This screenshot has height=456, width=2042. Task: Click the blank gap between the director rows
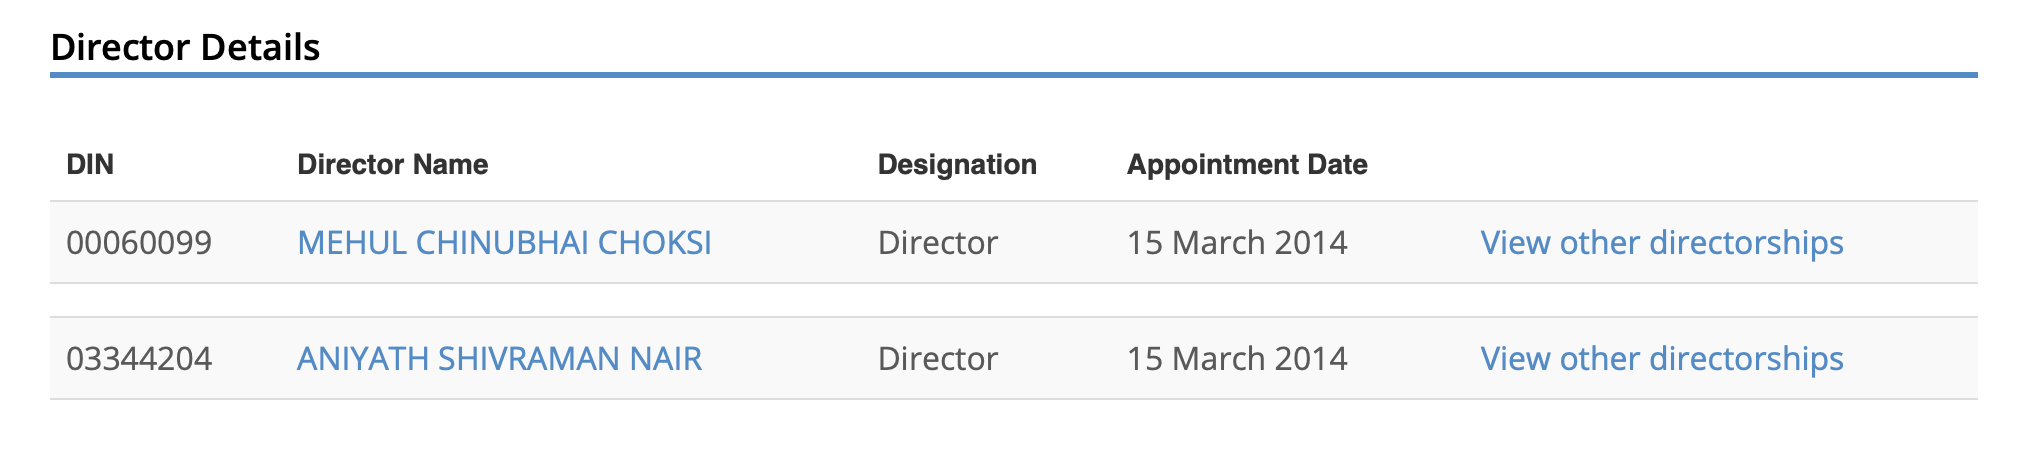click(x=1013, y=300)
